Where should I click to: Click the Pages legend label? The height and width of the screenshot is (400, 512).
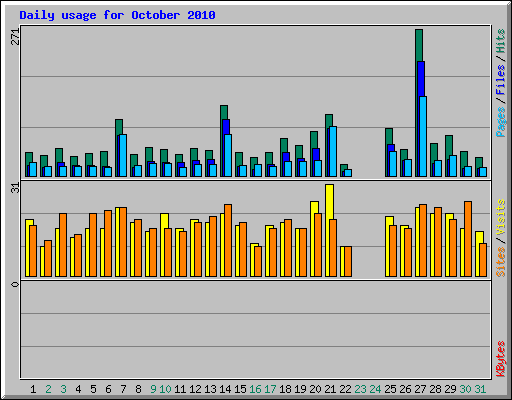click(500, 122)
